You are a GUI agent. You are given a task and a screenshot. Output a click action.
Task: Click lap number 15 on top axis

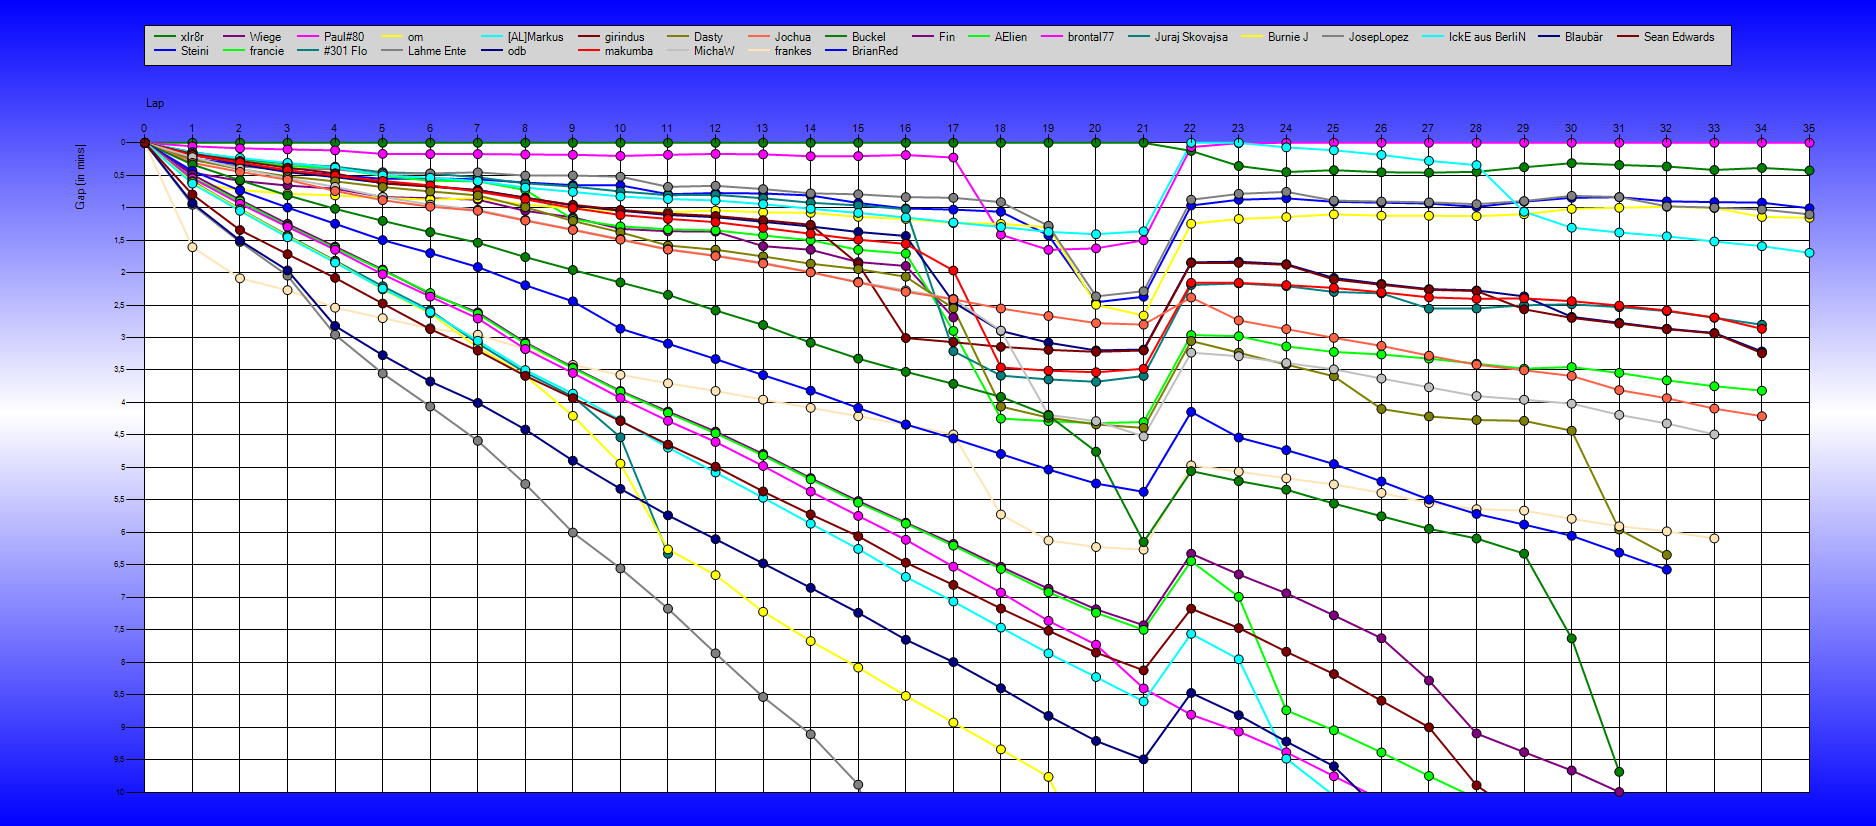(858, 128)
